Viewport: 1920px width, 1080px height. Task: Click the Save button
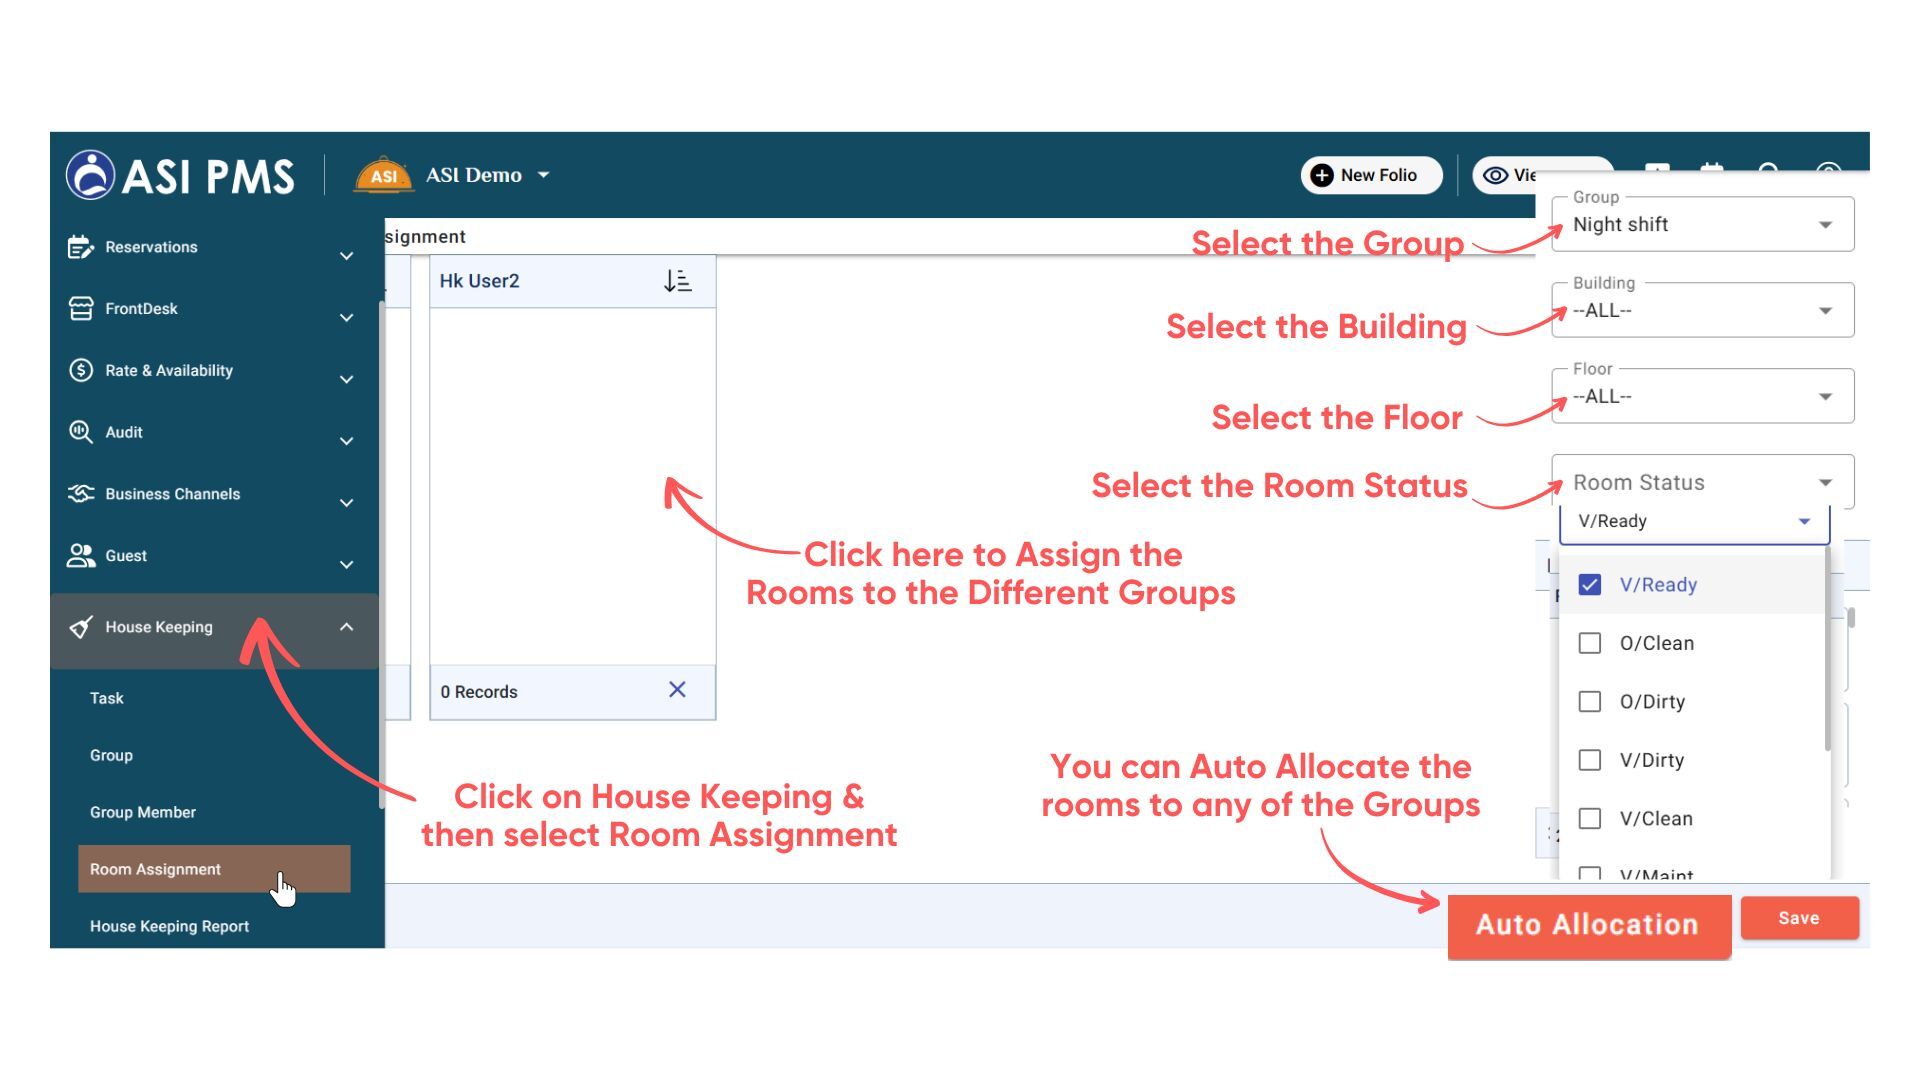[1798, 918]
